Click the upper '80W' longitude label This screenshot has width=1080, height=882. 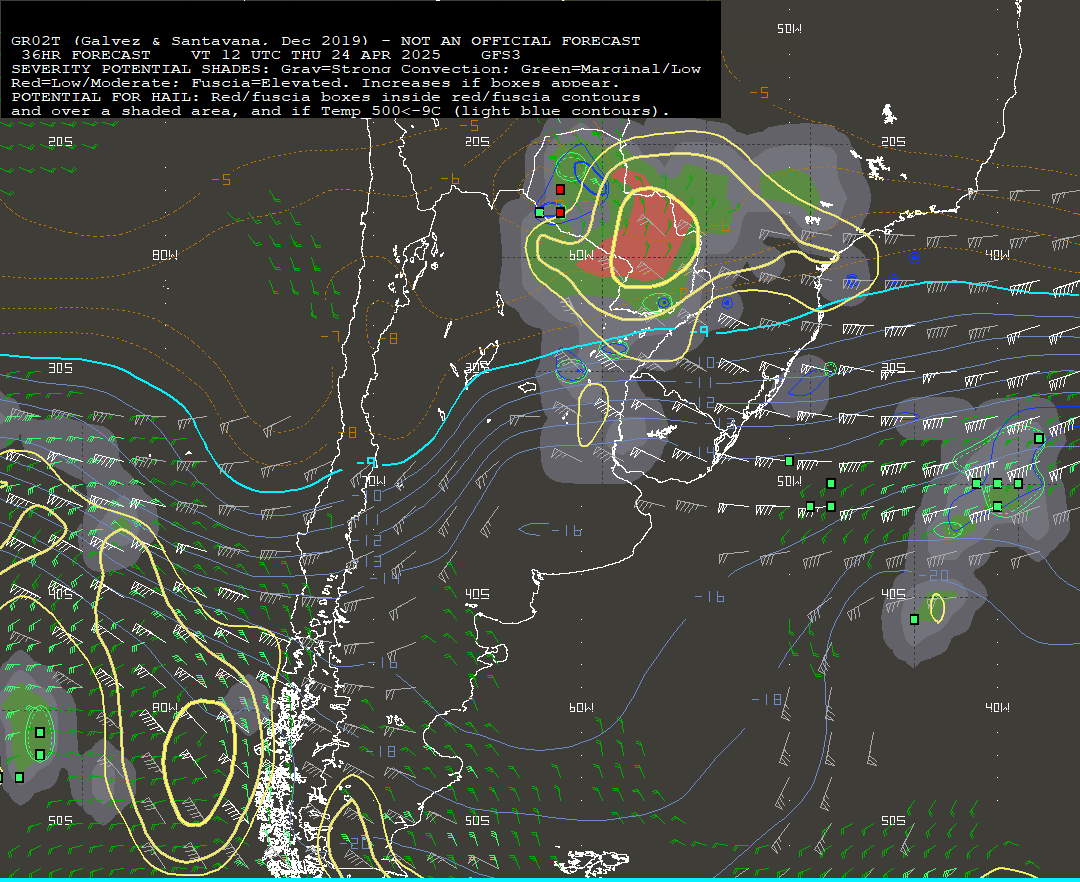point(165,255)
